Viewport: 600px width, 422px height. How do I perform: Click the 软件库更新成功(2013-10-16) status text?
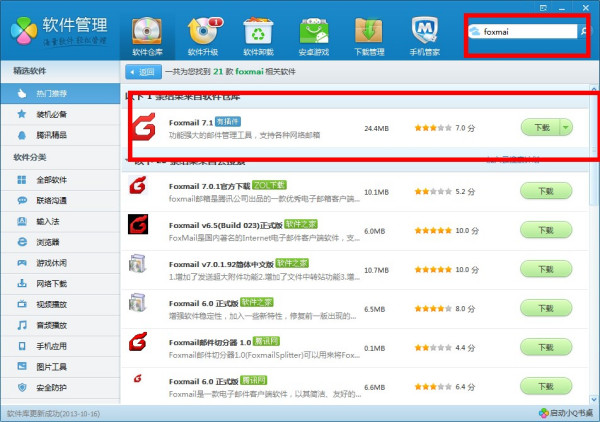(x=53, y=414)
